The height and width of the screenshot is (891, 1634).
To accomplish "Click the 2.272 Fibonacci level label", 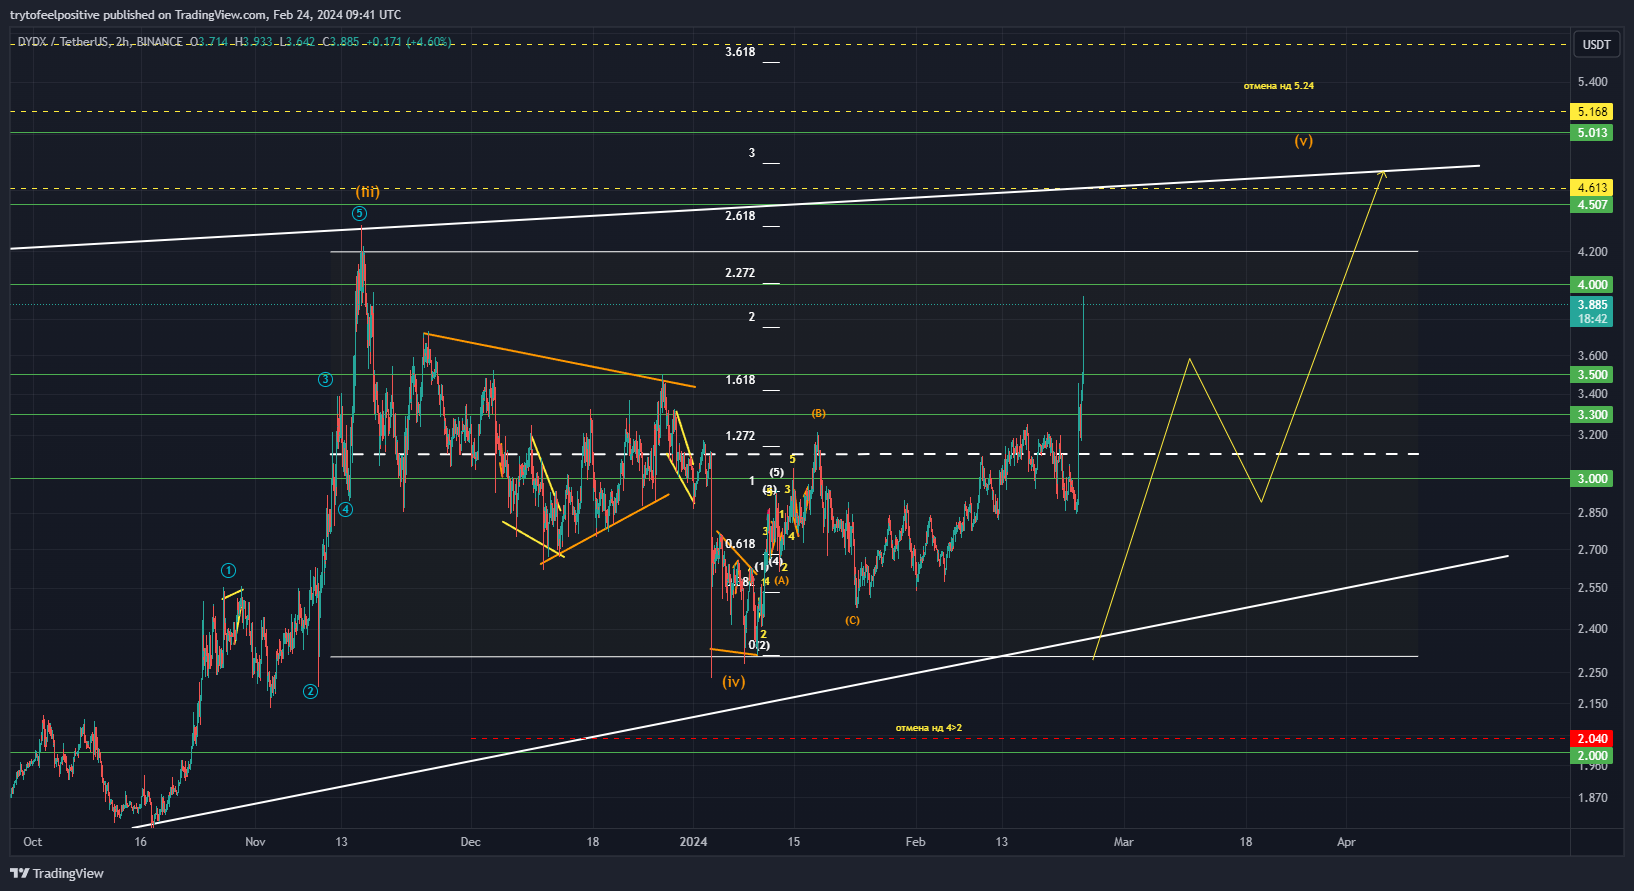I will point(740,273).
